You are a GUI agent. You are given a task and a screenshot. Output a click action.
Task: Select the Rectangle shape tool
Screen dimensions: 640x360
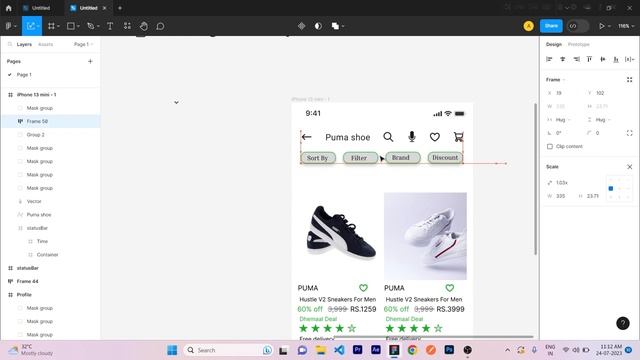tap(71, 26)
